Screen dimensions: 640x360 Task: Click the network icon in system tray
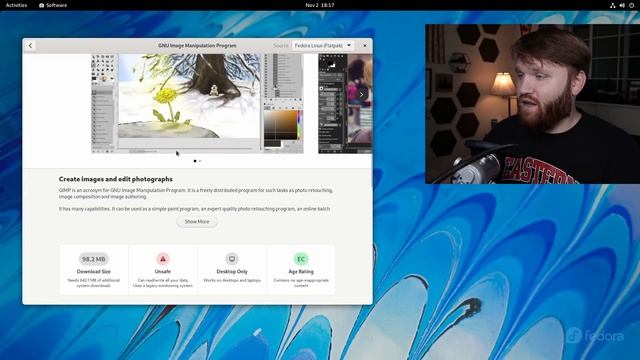(613, 5)
